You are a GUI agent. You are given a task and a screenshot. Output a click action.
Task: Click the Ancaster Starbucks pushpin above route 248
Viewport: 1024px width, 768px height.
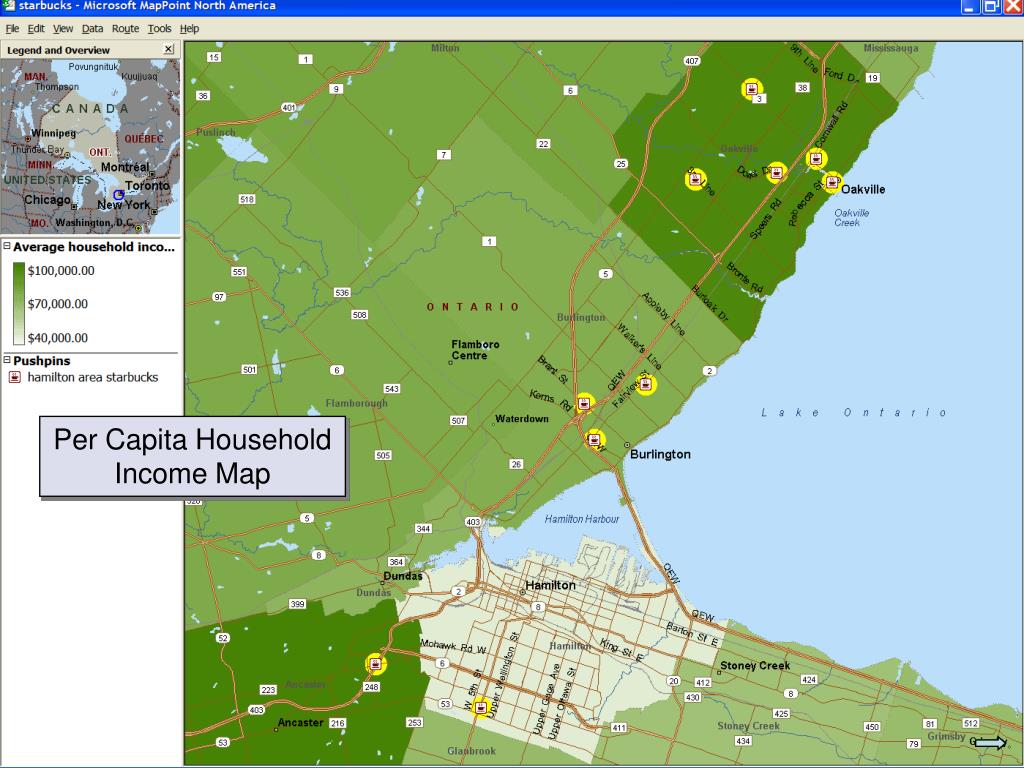[376, 664]
